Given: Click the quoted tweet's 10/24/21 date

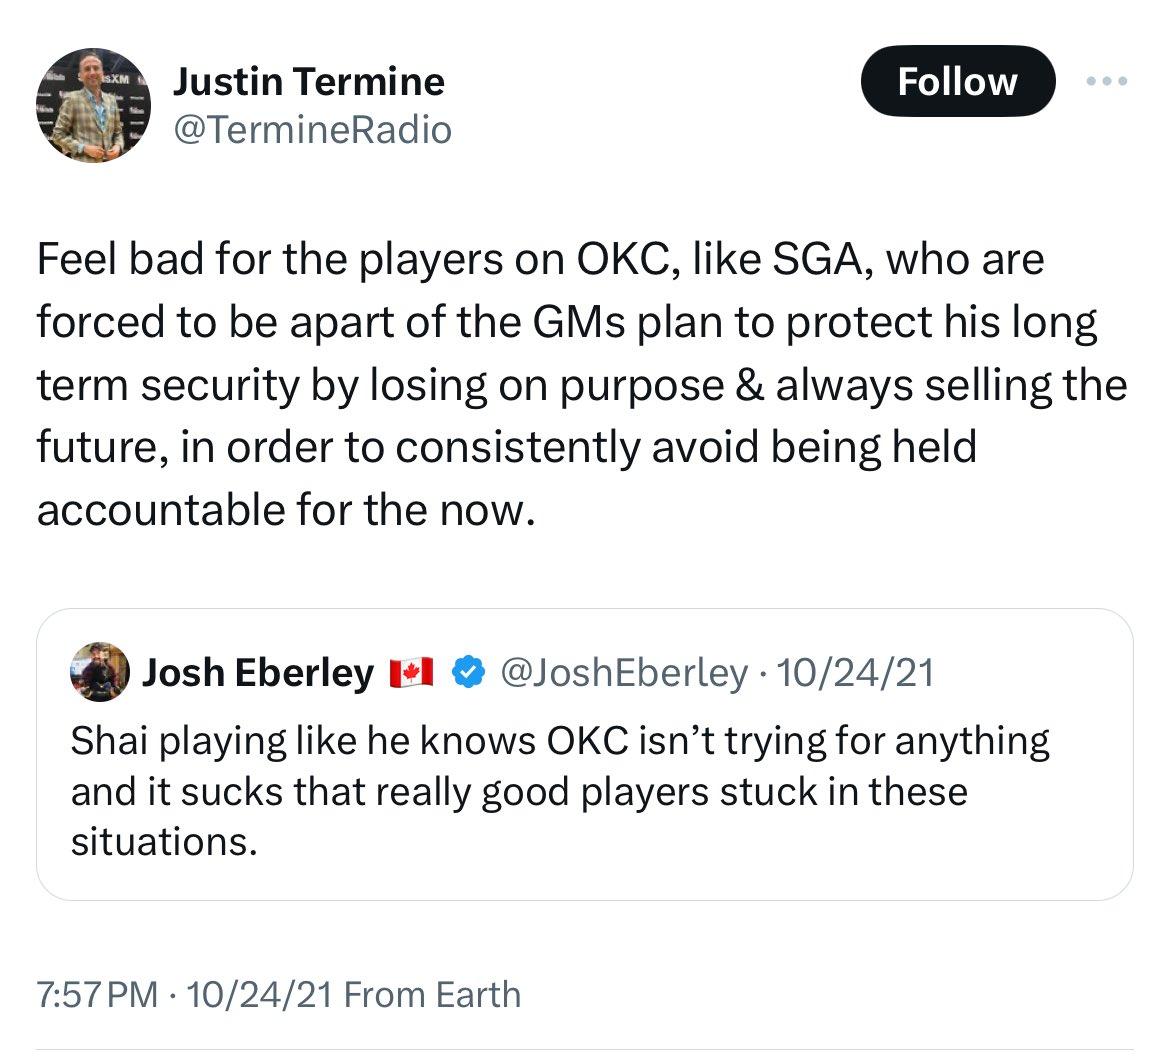Looking at the screenshot, I should [855, 673].
